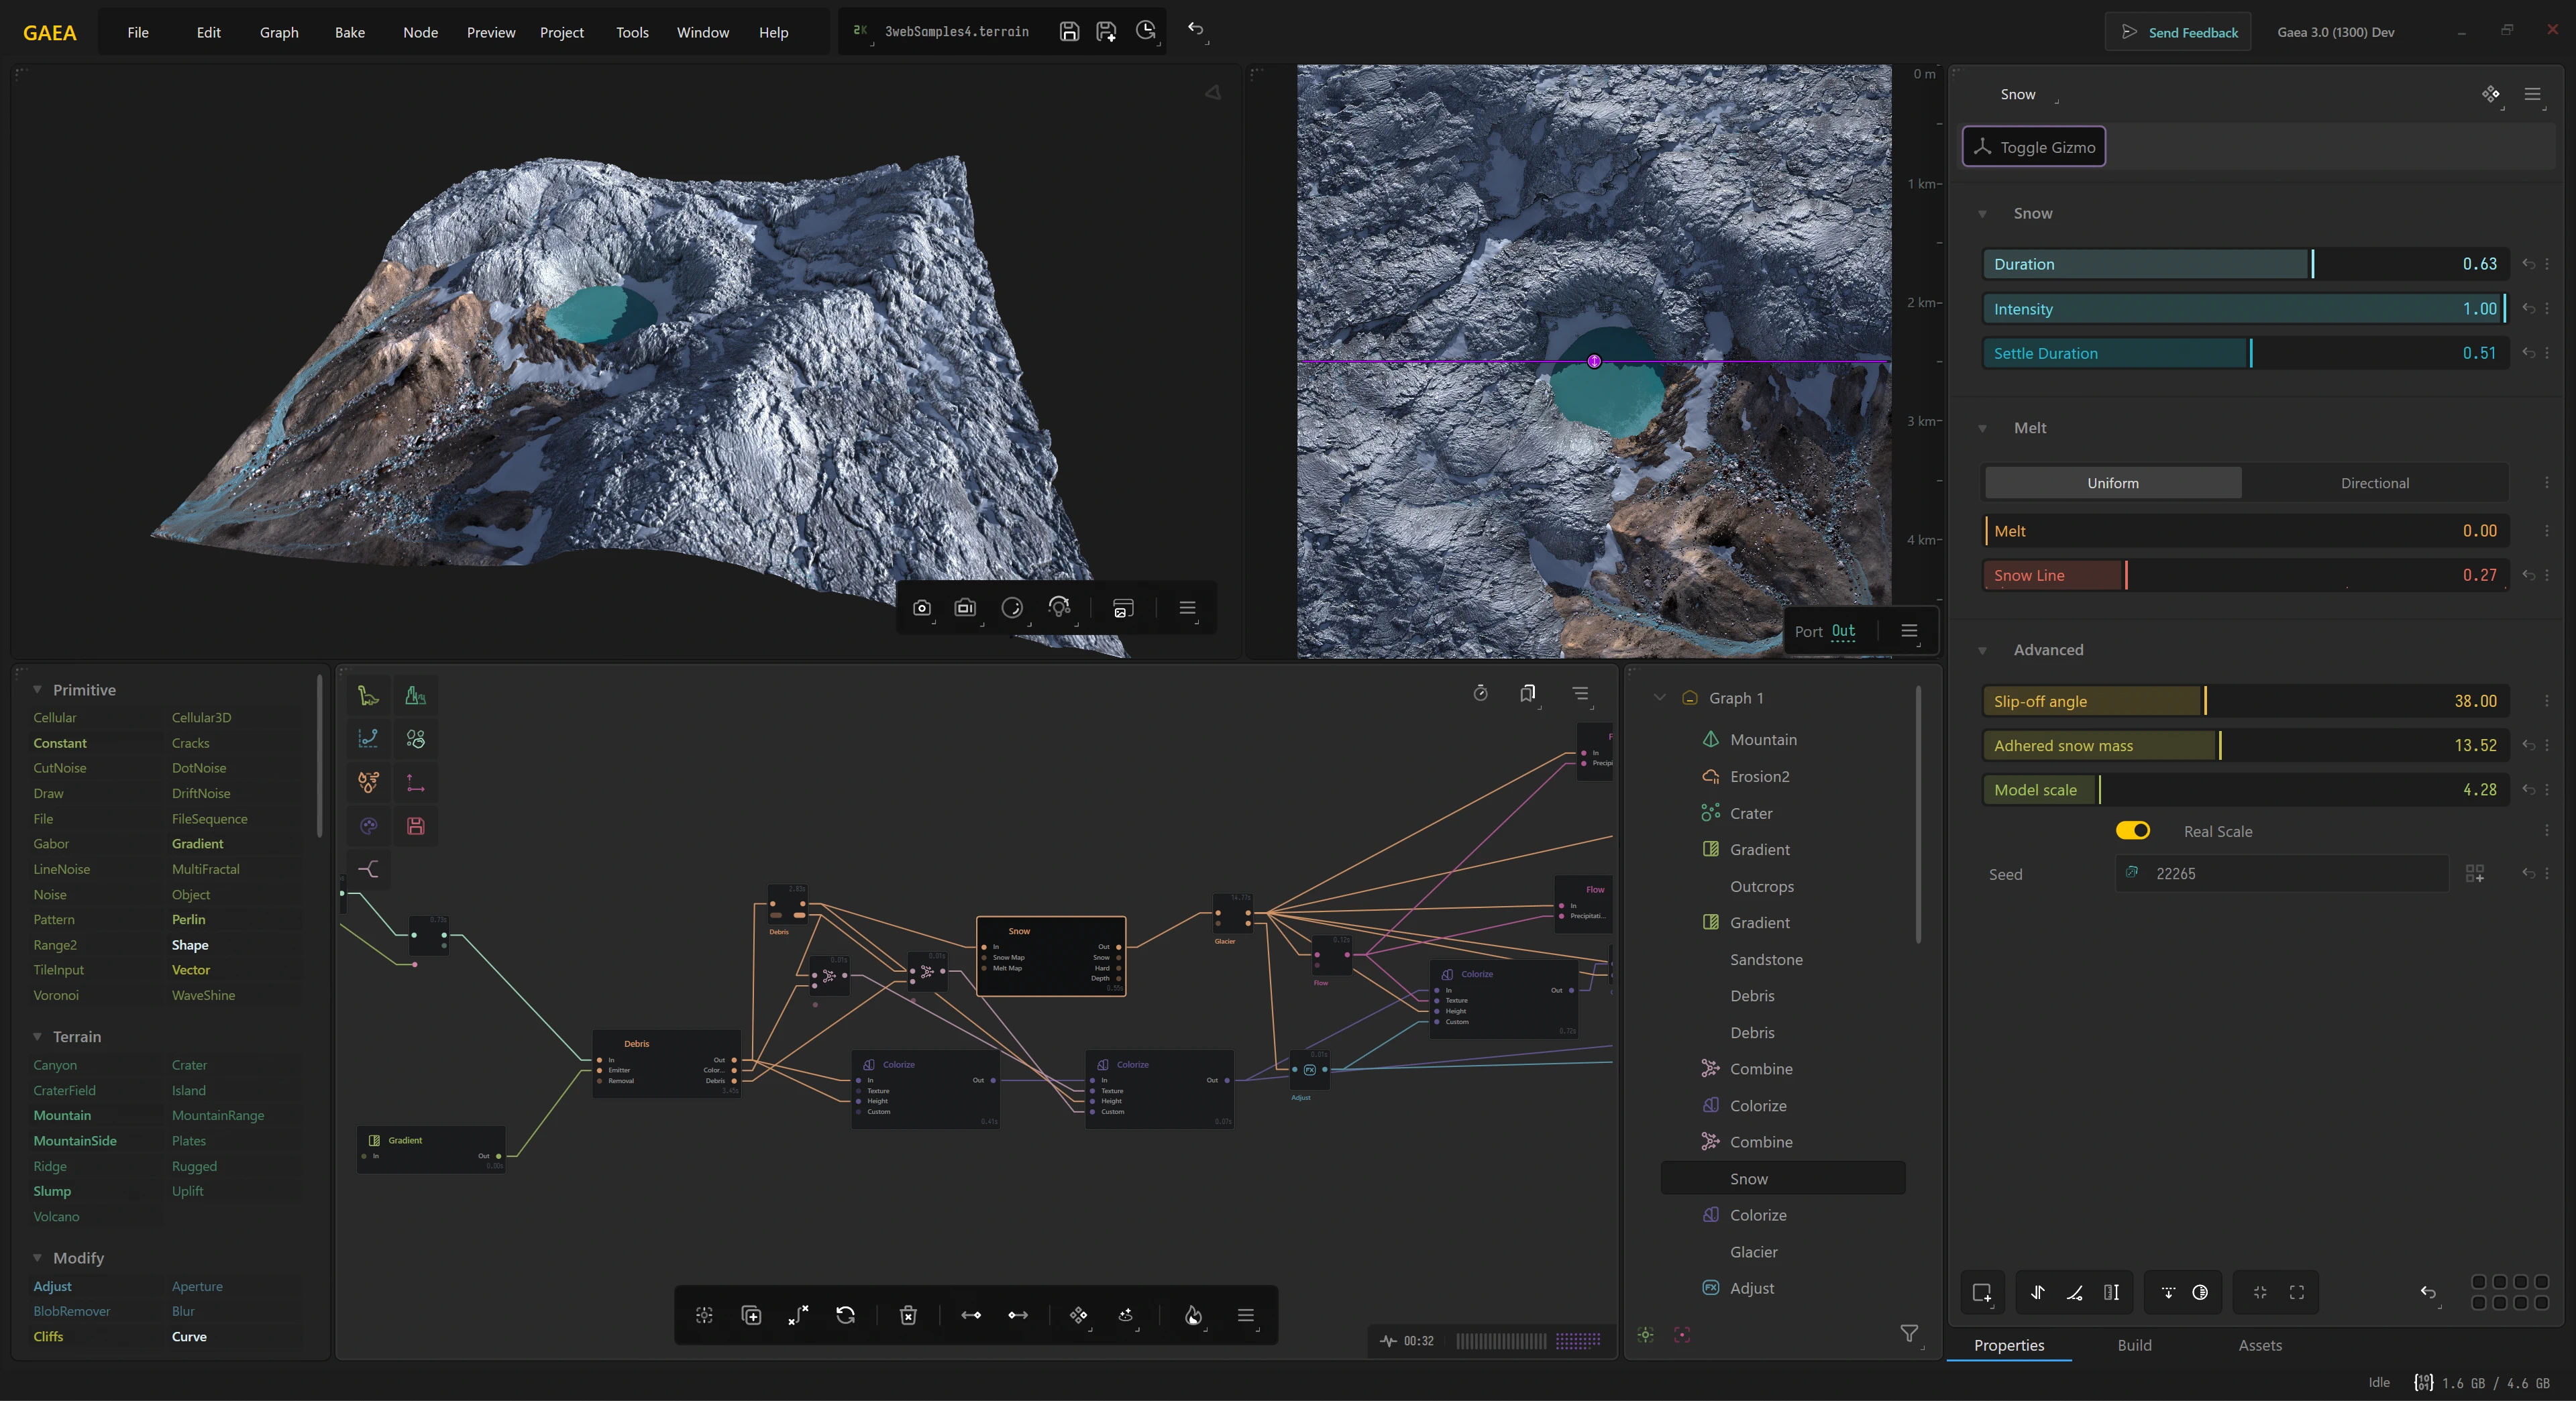Collapse the Snow properties section

point(1982,214)
